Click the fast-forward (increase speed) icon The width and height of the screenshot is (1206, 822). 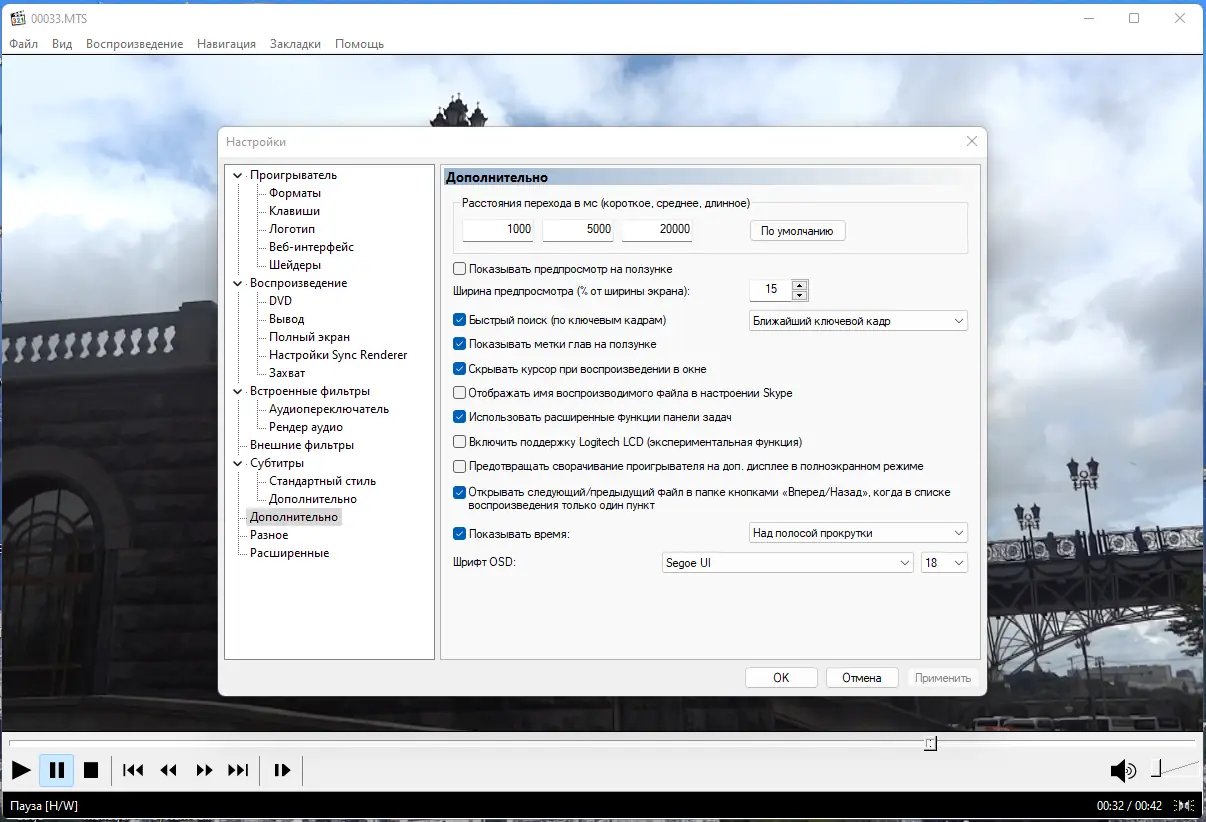[204, 770]
